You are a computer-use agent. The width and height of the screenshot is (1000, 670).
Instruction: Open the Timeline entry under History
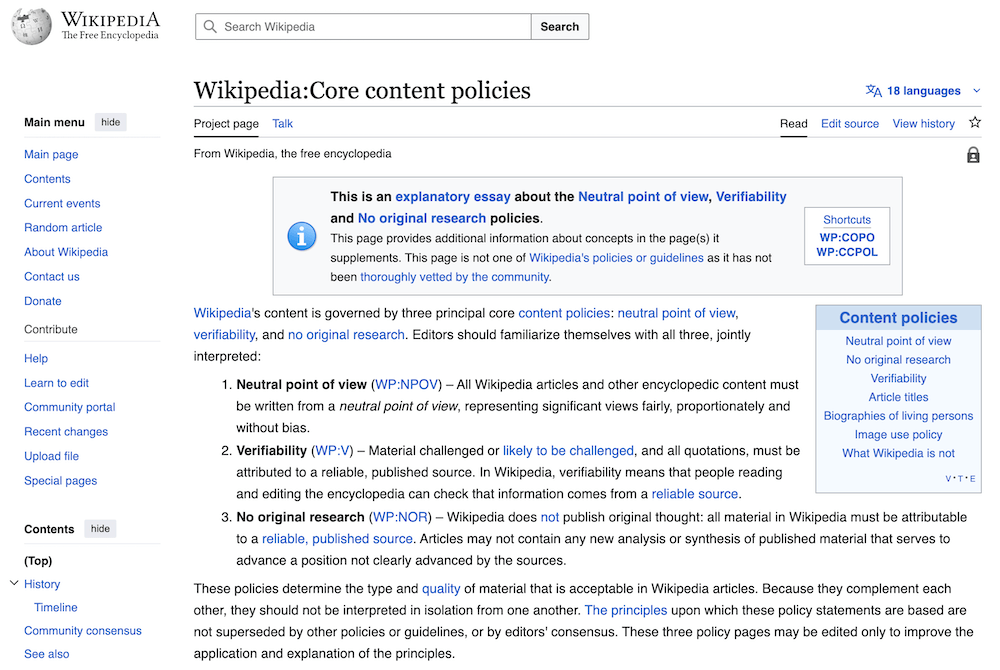(55, 607)
